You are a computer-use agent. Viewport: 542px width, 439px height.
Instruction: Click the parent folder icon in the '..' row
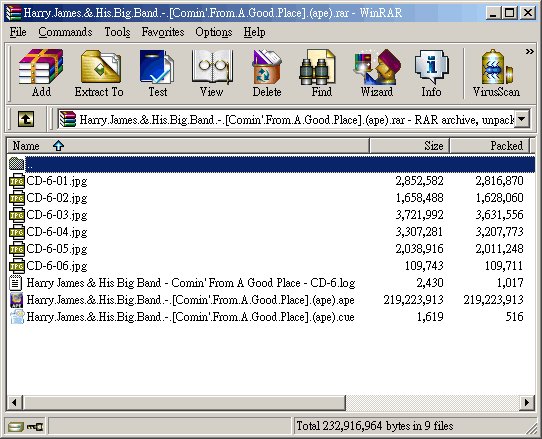tap(16, 164)
